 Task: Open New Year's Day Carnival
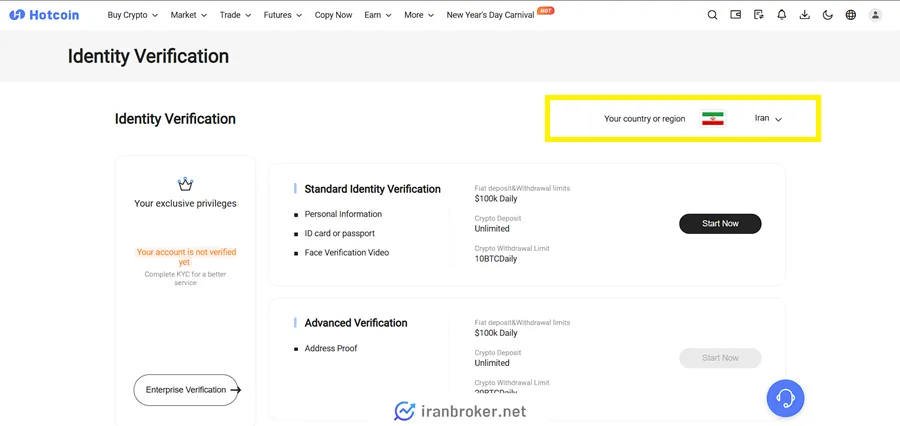tap(490, 15)
